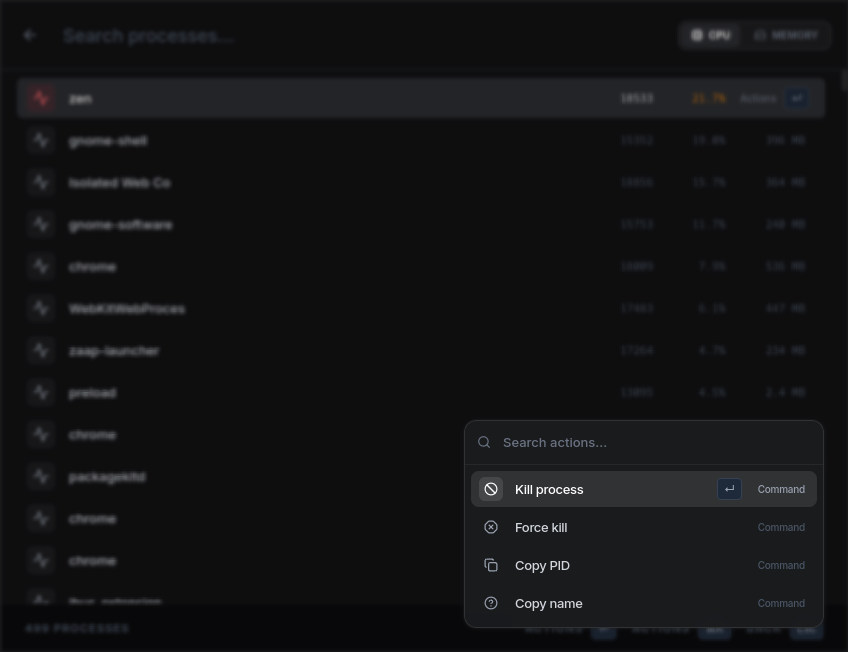This screenshot has width=848, height=652.
Task: Choose the Force kill action
Action: pos(644,527)
